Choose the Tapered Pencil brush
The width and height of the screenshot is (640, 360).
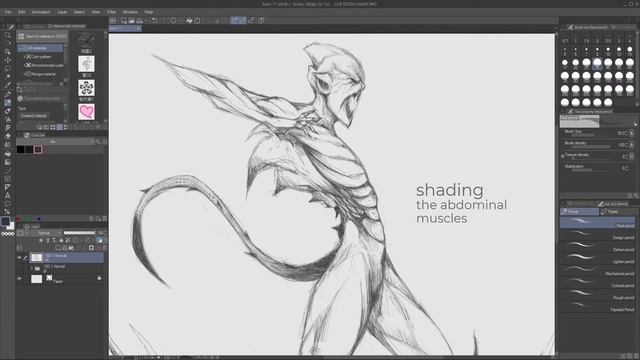click(598, 307)
